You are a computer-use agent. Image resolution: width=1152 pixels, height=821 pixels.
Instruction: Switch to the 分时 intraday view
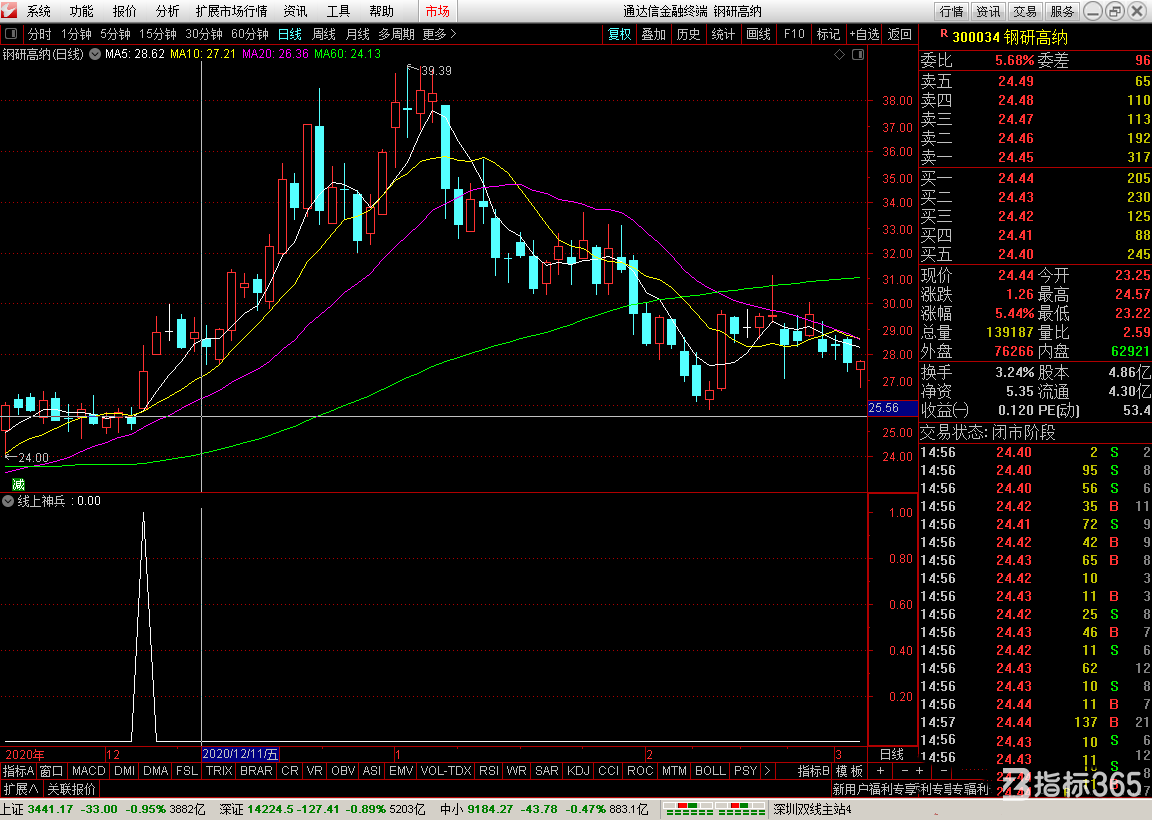point(40,34)
